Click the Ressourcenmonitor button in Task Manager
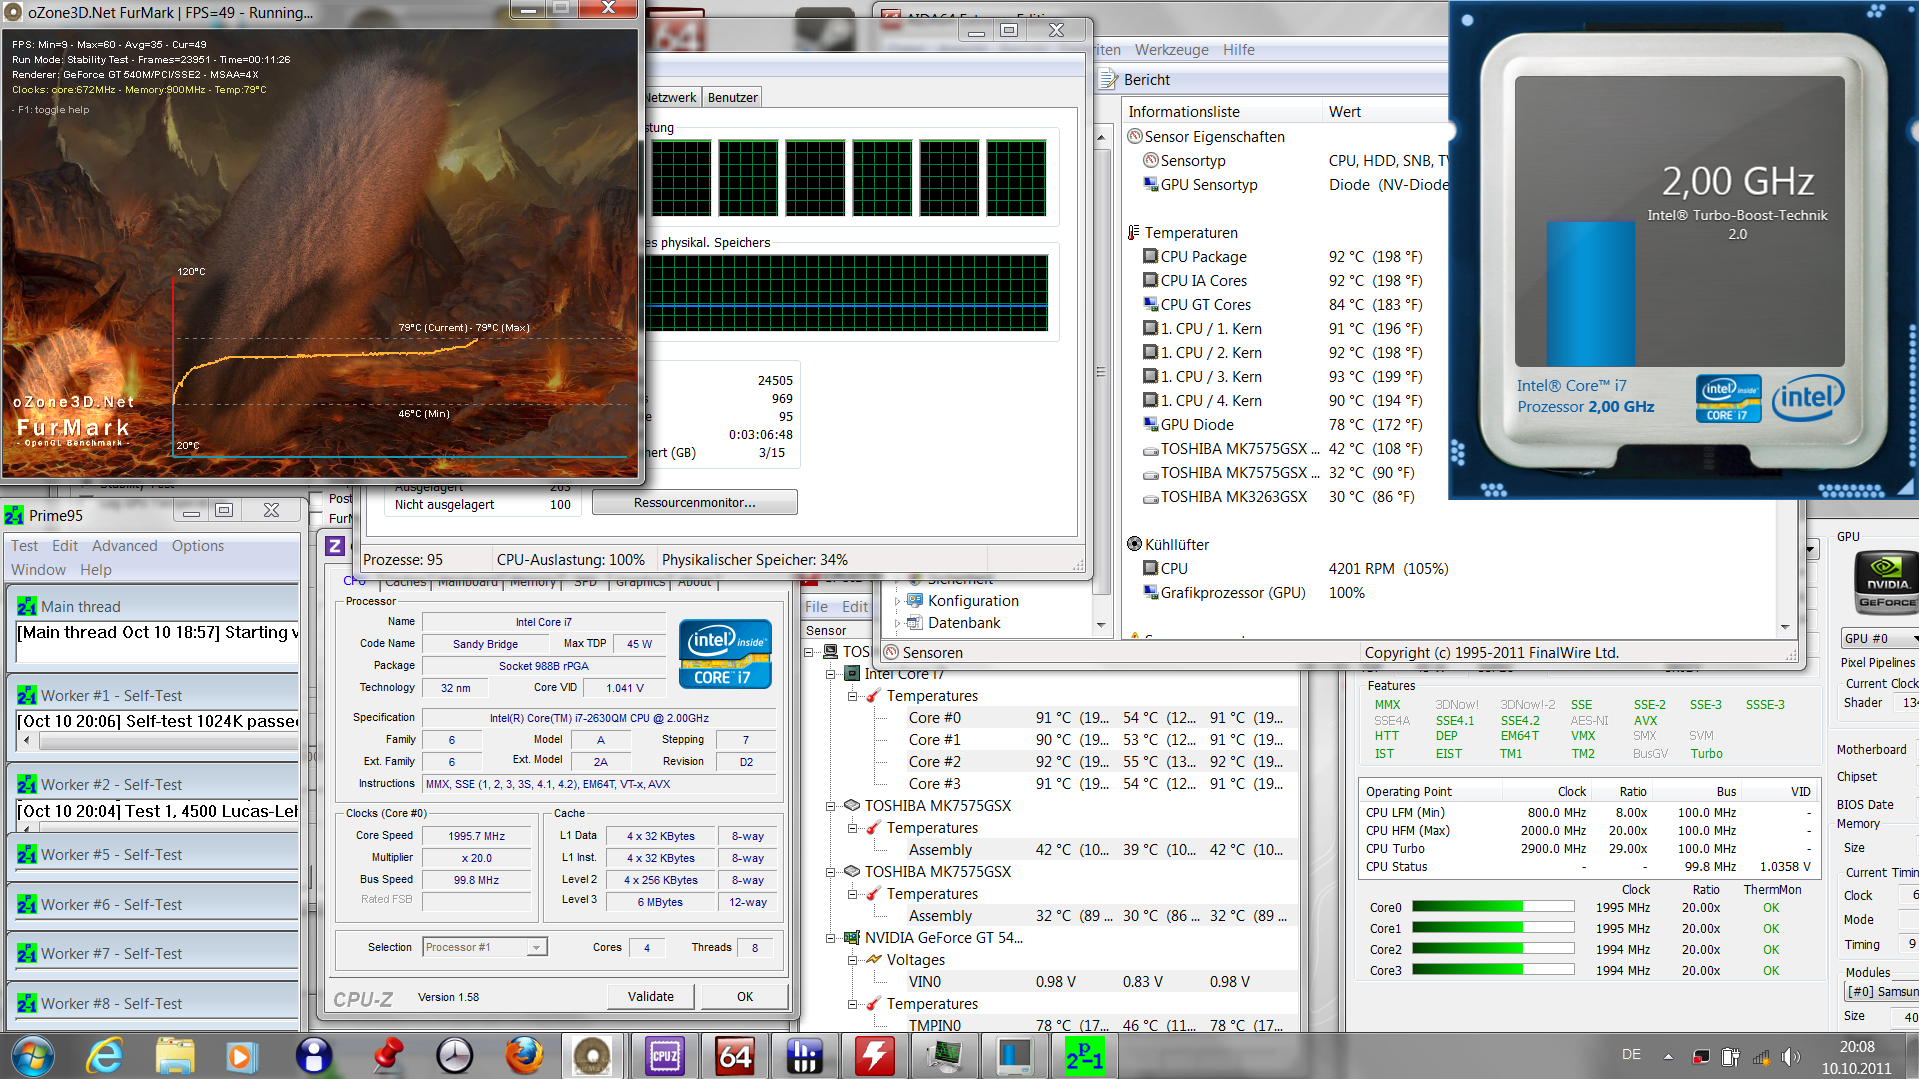Image resolution: width=1919 pixels, height=1079 pixels. coord(695,503)
